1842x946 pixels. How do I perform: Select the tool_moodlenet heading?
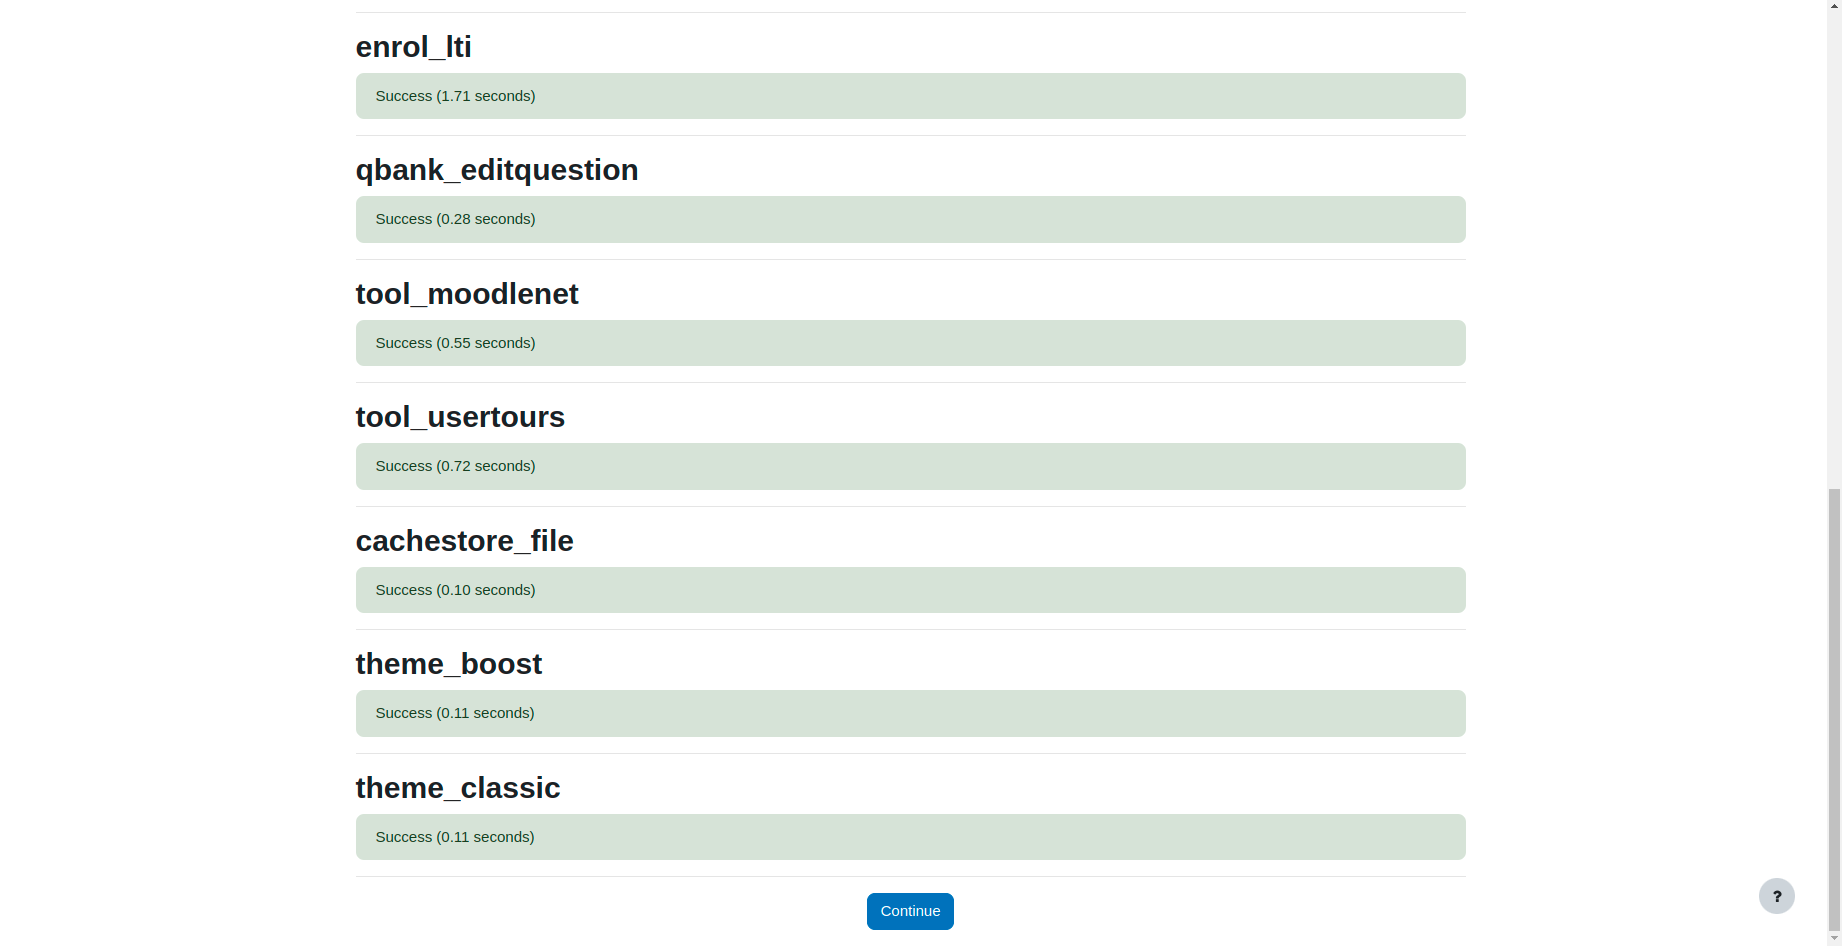coord(467,294)
